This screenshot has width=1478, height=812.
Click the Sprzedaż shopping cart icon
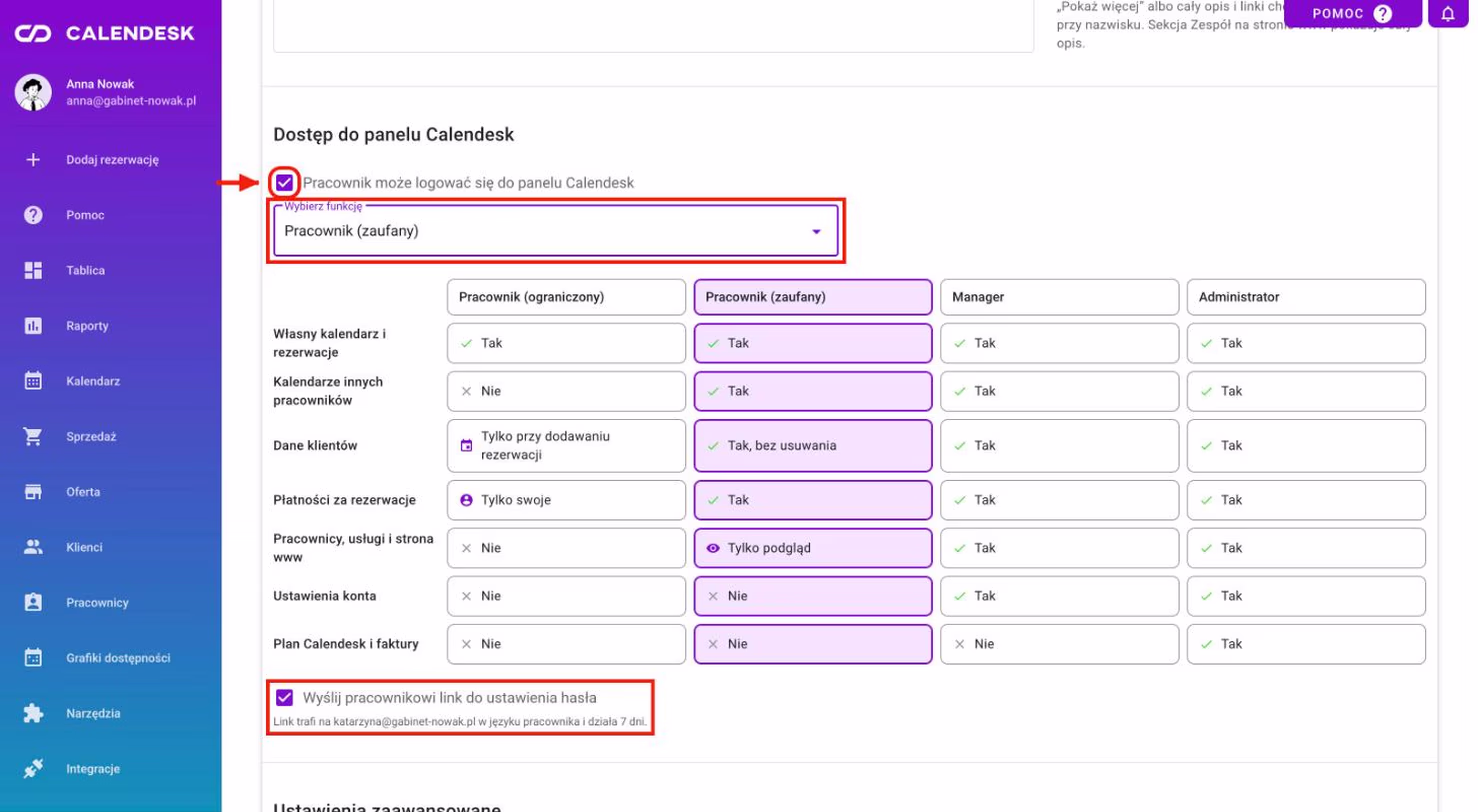click(x=33, y=436)
